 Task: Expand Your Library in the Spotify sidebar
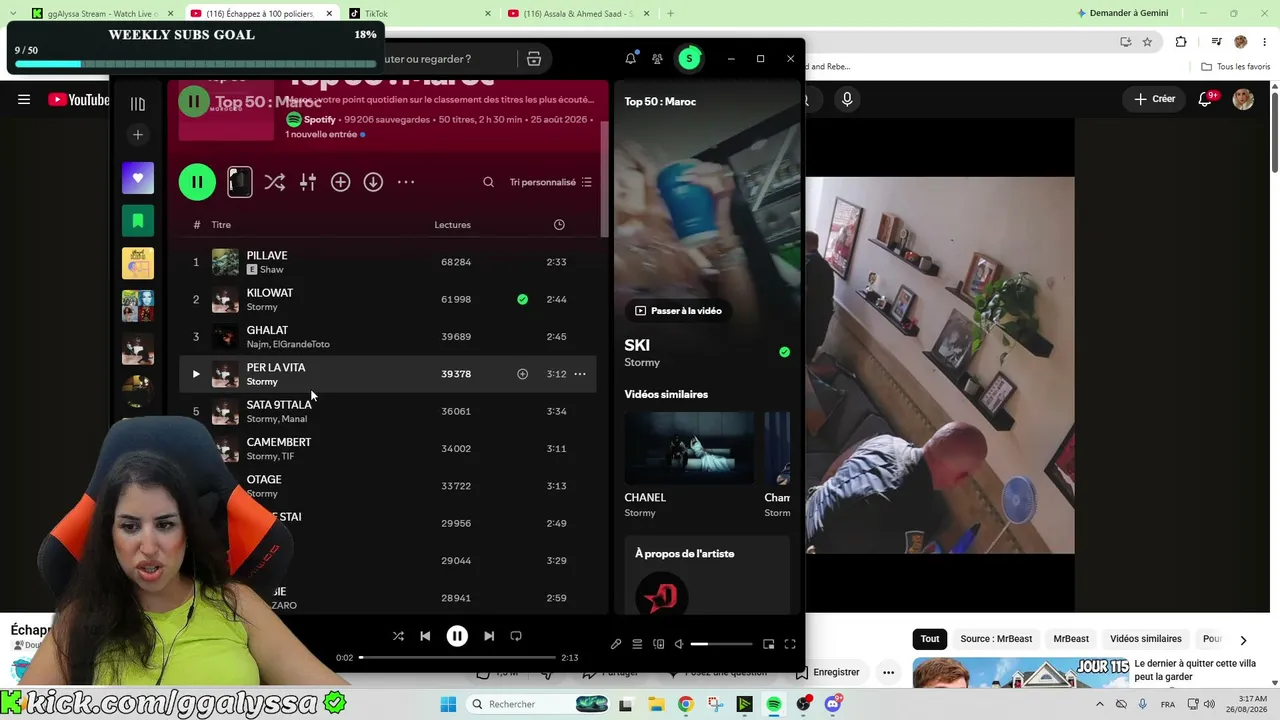point(138,104)
